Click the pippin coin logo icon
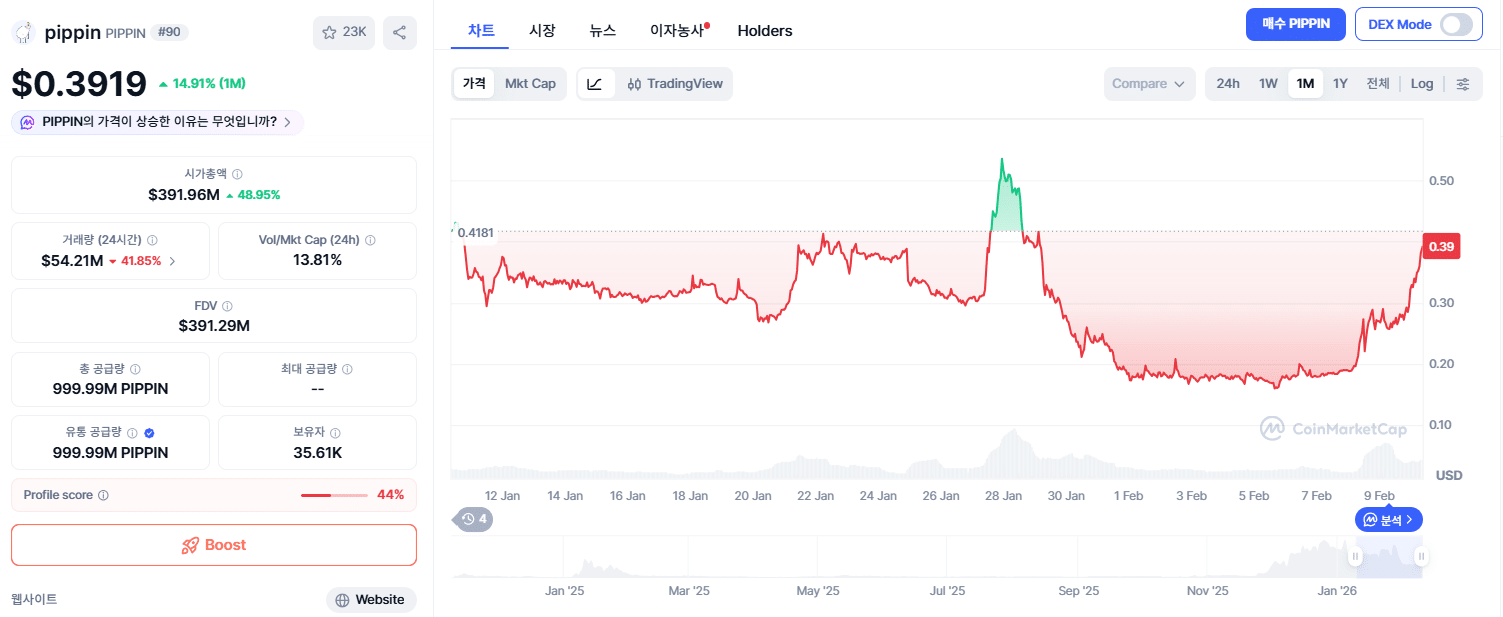Screen dimensions: 1503x617 [23, 32]
